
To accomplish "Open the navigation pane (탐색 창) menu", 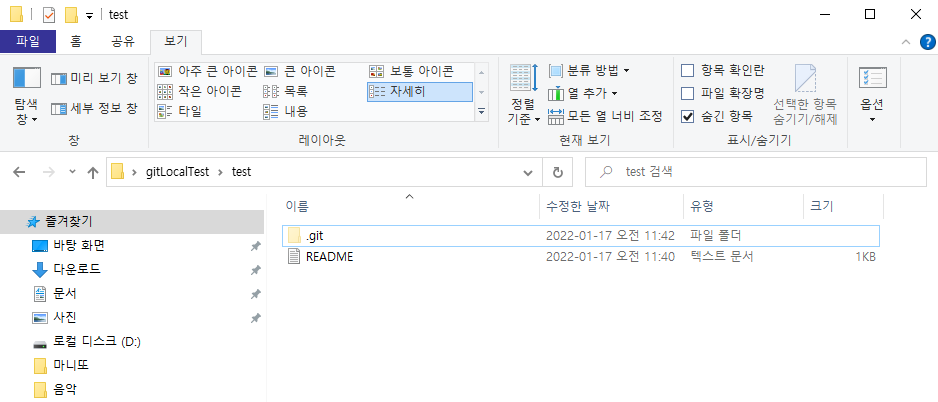I will 26,96.
